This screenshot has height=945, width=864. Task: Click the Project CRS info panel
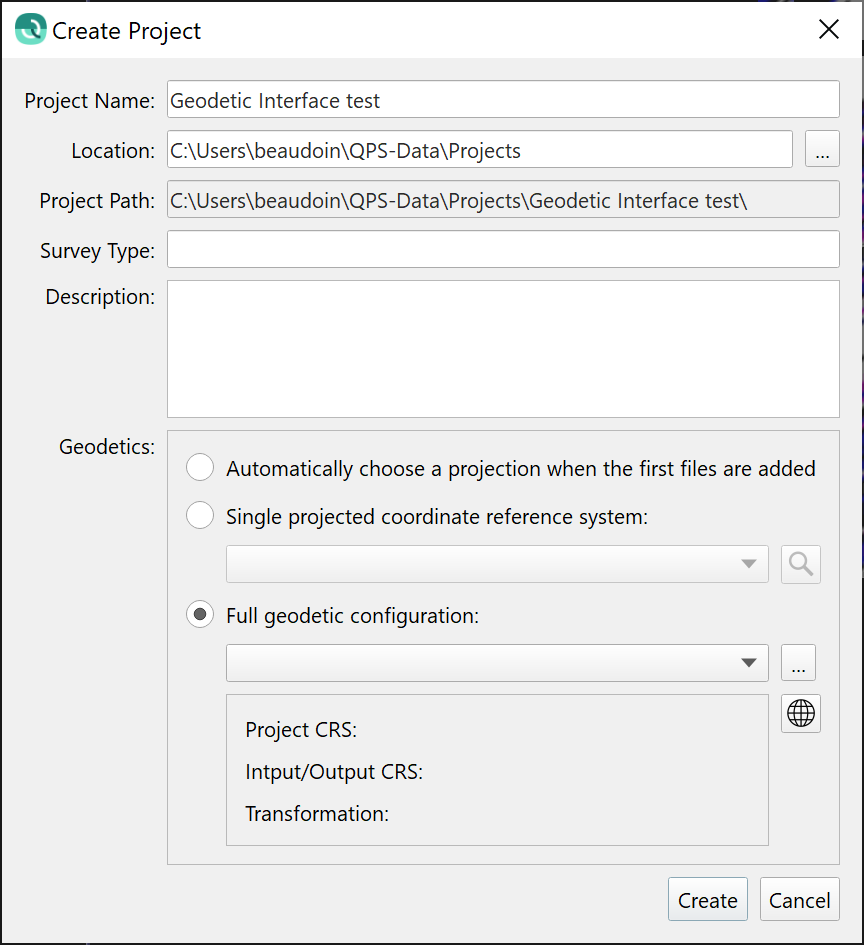497,770
